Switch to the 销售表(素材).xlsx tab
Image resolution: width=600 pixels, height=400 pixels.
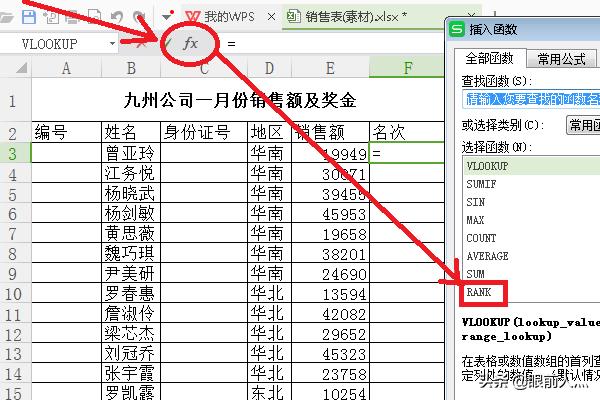point(355,17)
